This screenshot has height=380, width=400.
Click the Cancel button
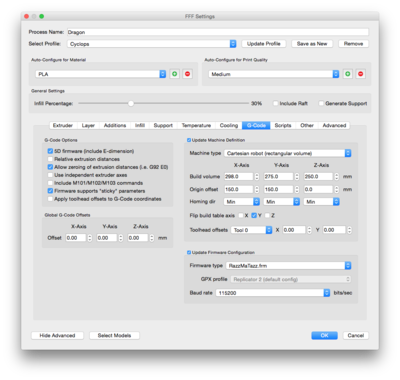coord(356,335)
